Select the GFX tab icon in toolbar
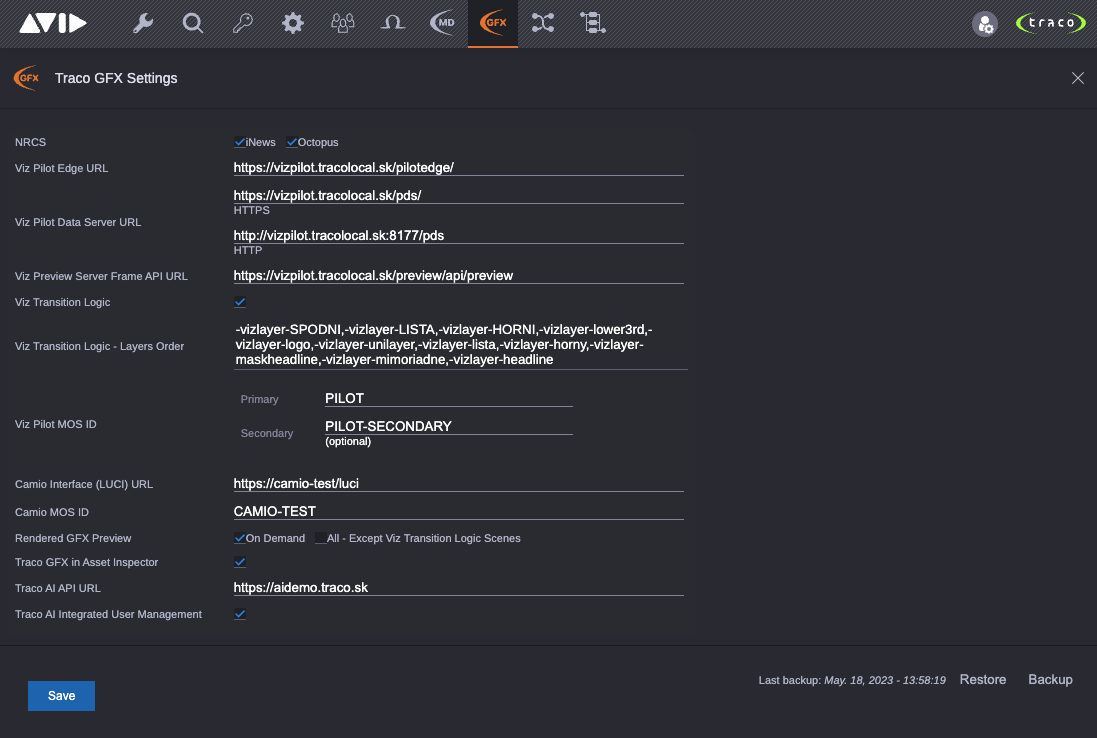The height and width of the screenshot is (738, 1097). 493,23
